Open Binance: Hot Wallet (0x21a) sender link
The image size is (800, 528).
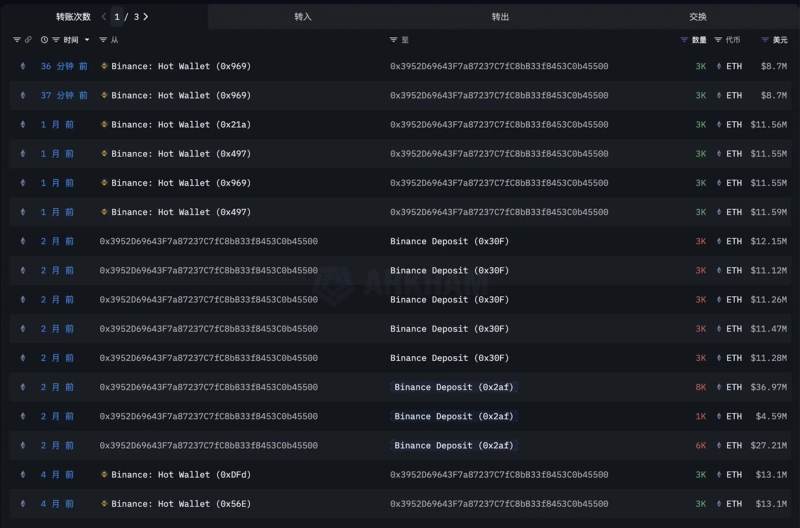tap(180, 125)
